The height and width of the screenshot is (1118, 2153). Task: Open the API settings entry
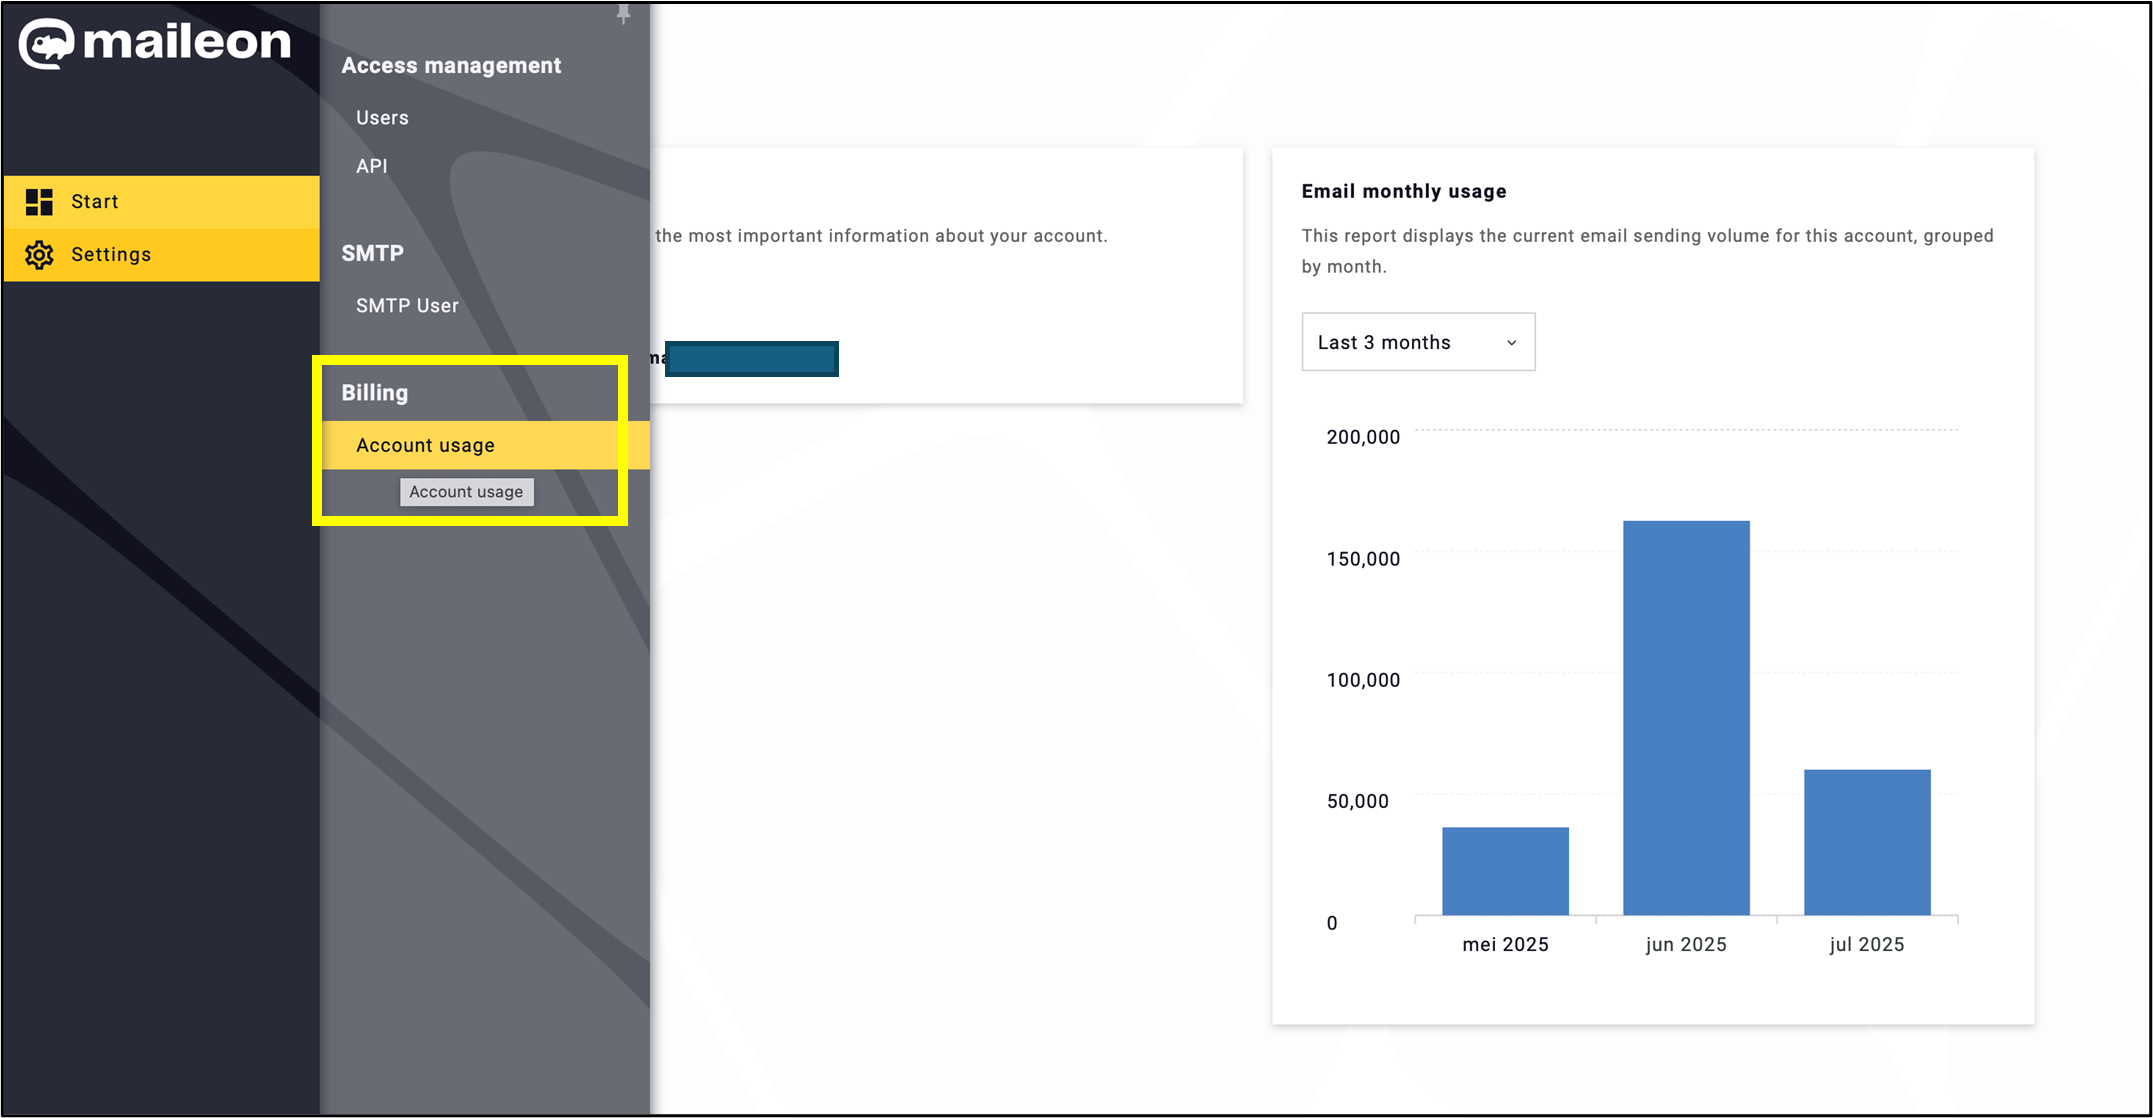point(370,166)
